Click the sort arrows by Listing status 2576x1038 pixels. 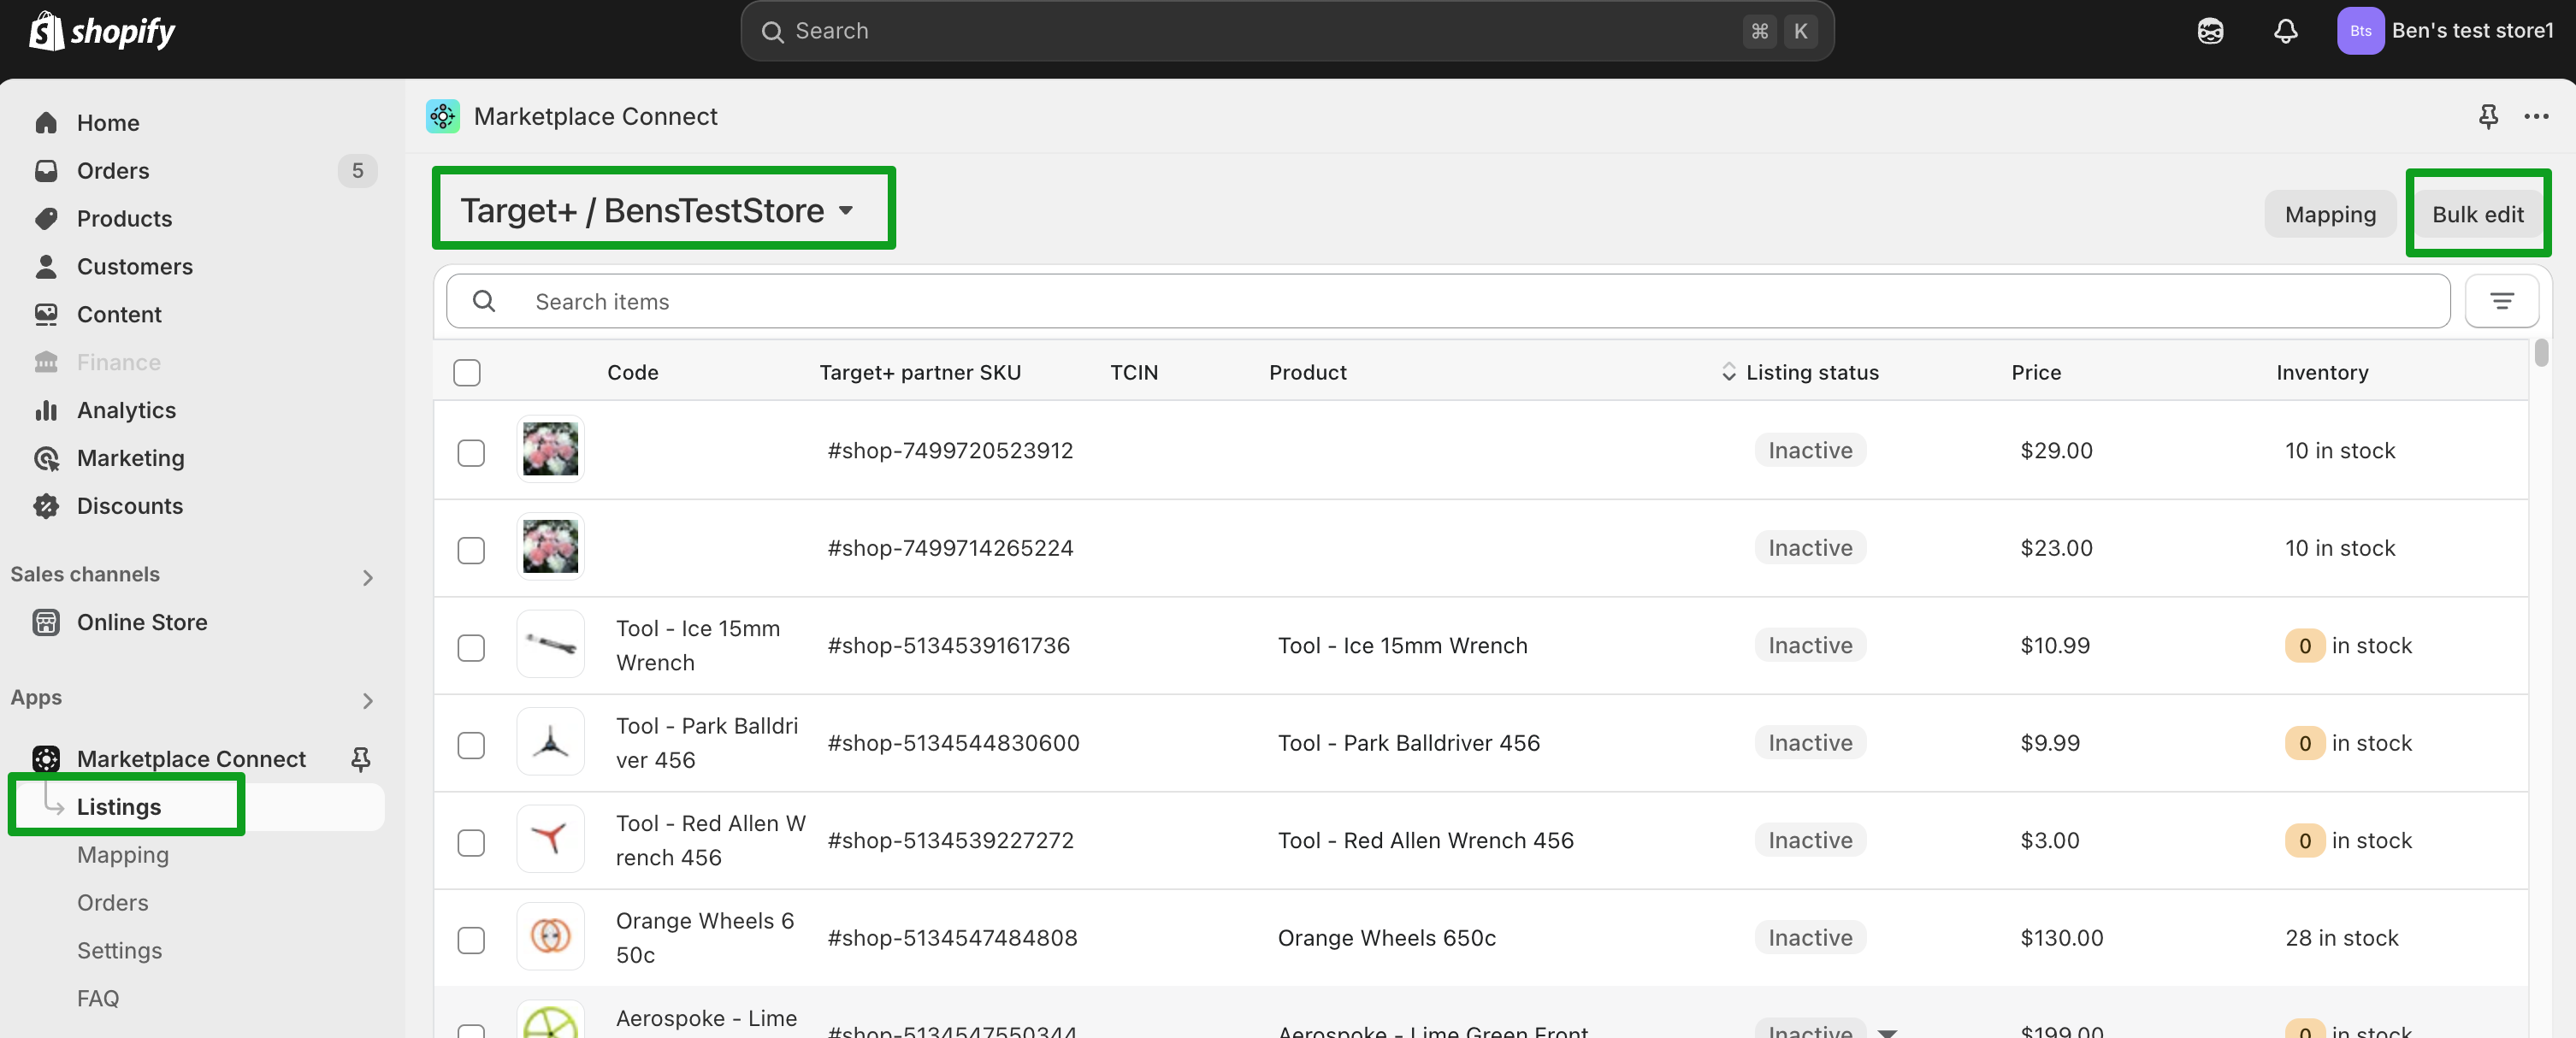pyautogui.click(x=1728, y=372)
